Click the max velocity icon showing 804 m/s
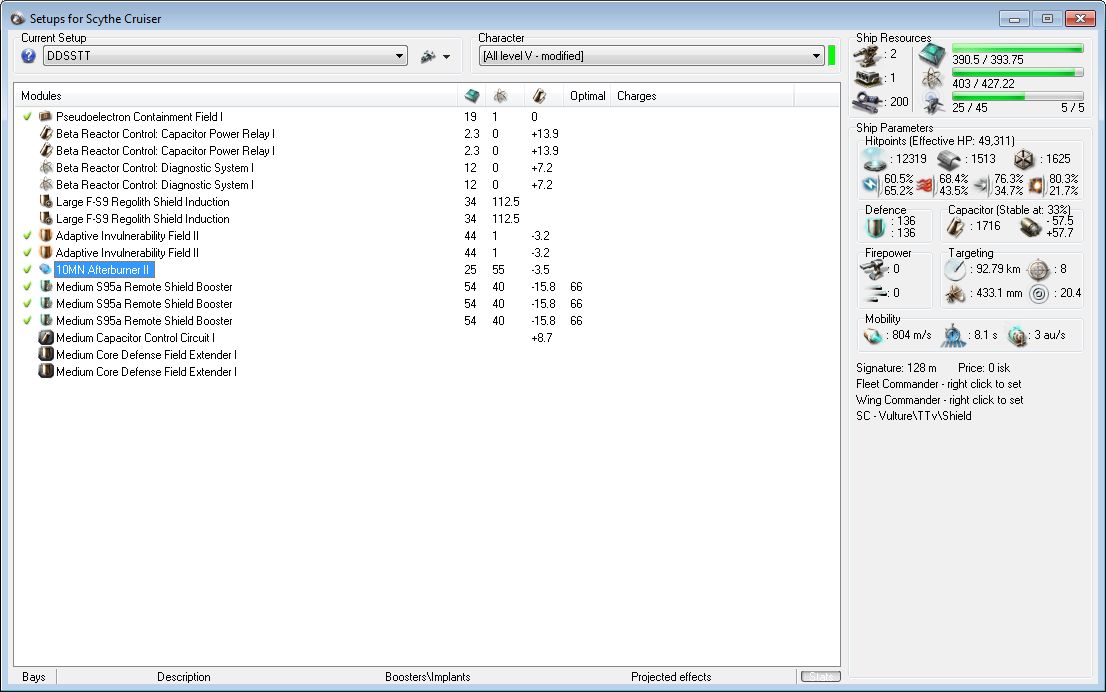Image resolution: width=1106 pixels, height=692 pixels. coord(873,336)
